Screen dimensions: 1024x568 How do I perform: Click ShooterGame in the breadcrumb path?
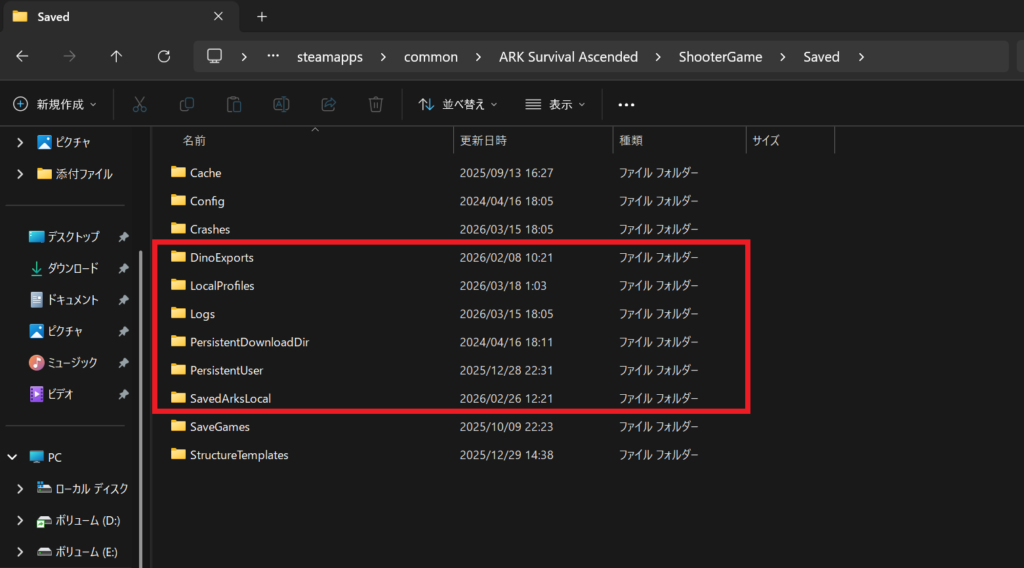[x=720, y=57]
